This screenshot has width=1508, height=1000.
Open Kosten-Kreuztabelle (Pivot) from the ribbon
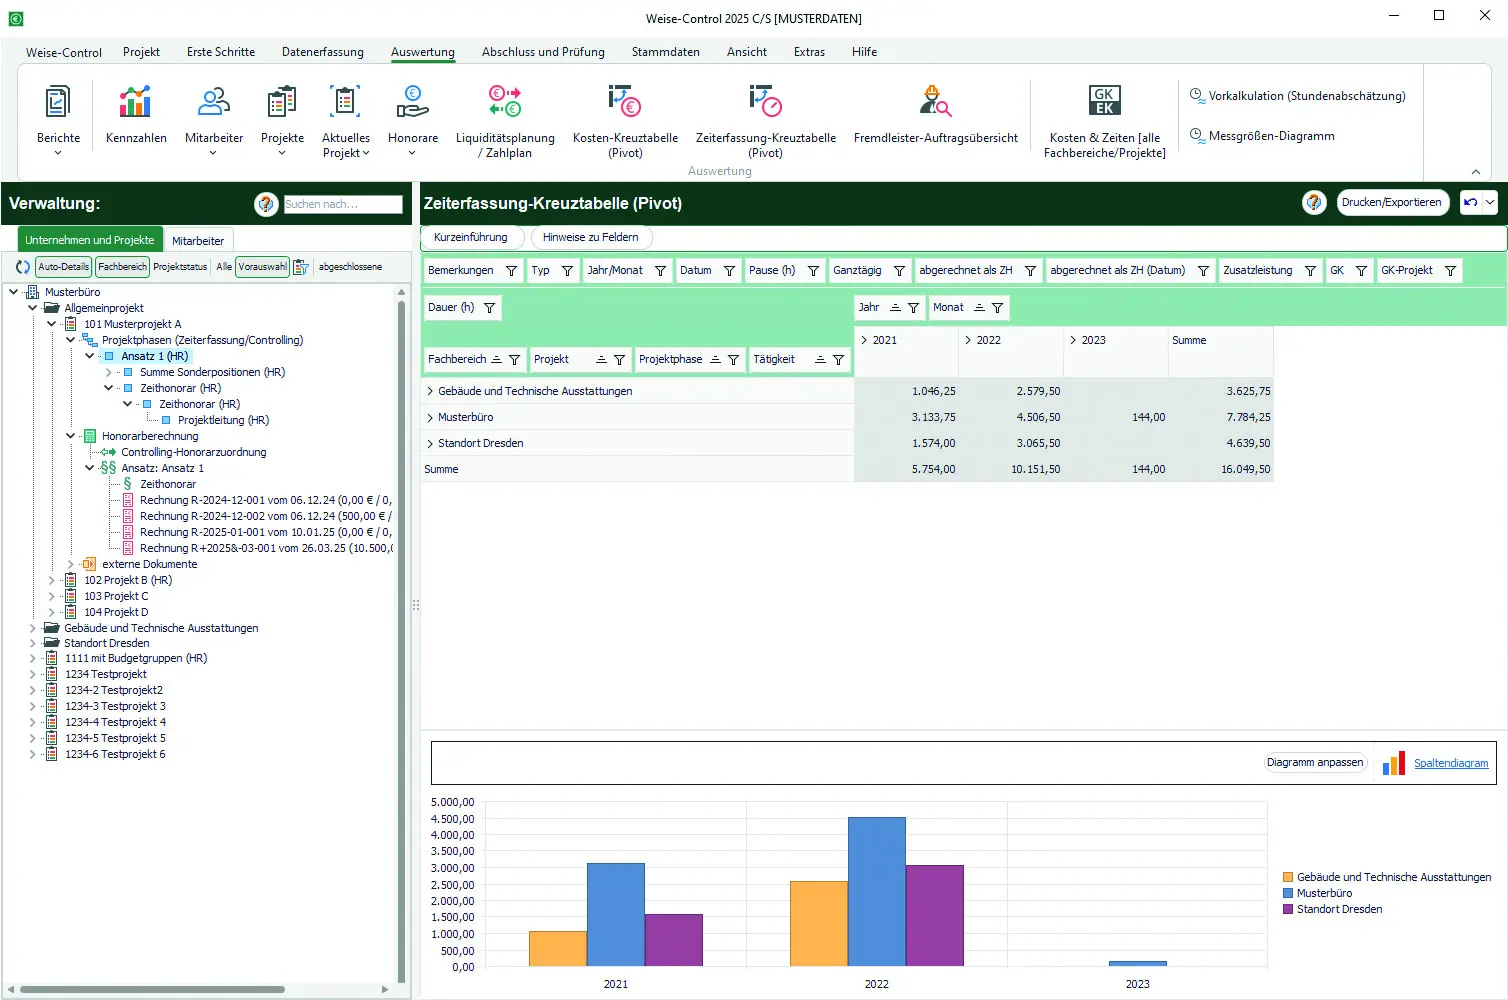[x=624, y=102]
